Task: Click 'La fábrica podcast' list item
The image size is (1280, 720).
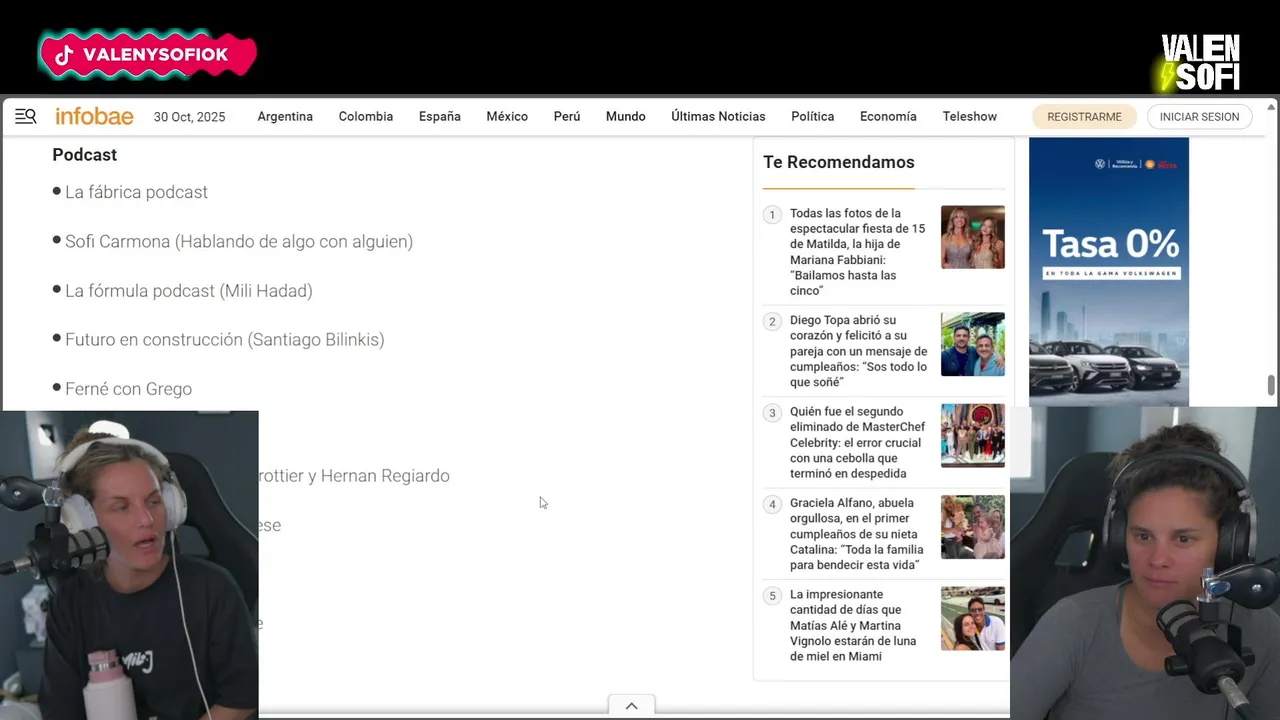Action: coord(136,192)
